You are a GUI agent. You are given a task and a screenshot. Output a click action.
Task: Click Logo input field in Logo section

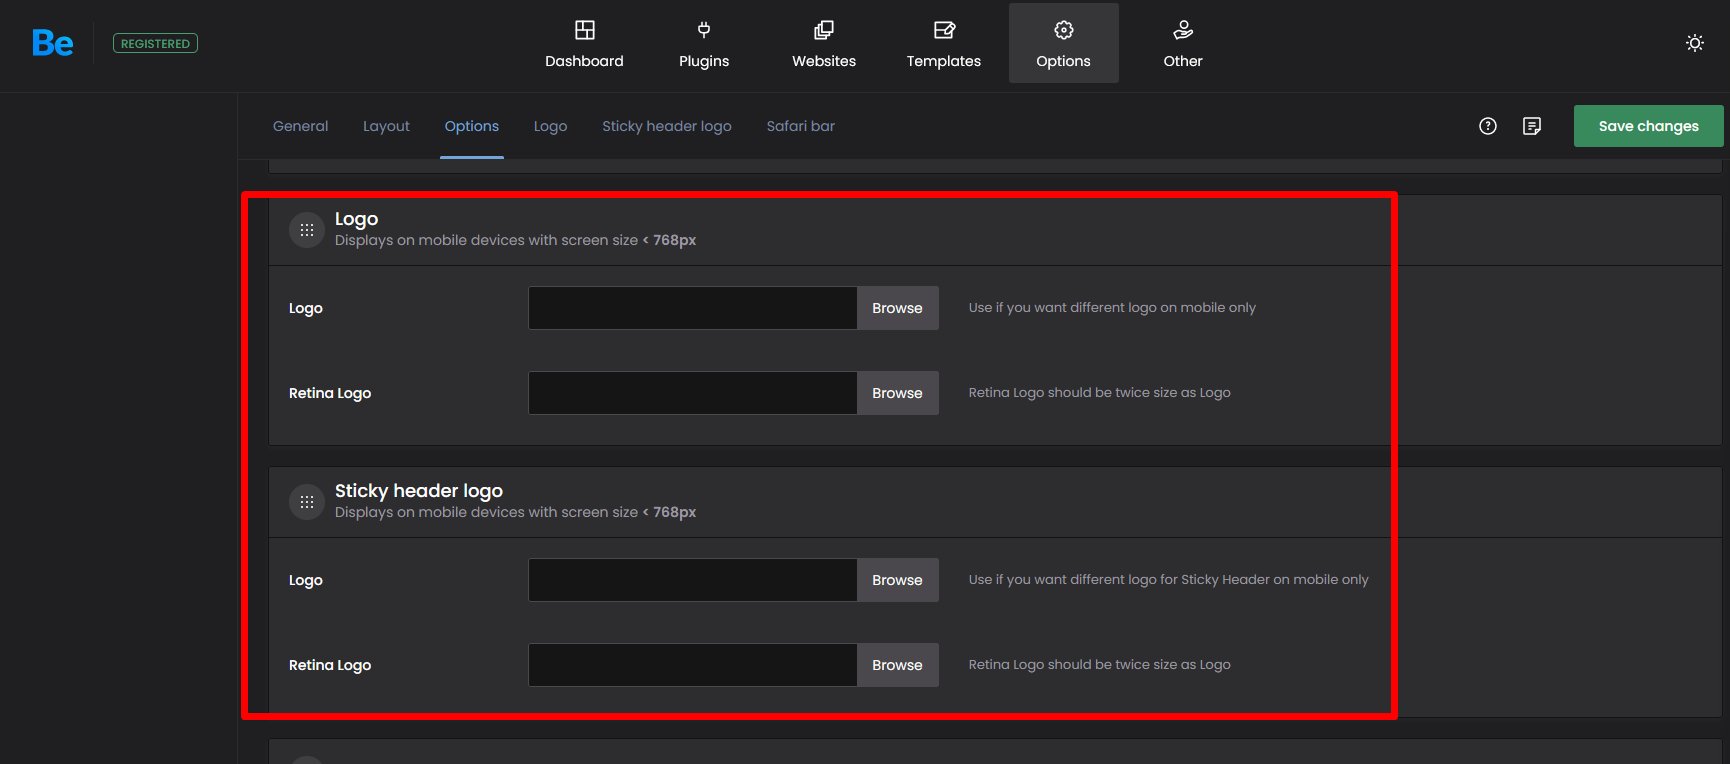click(693, 308)
